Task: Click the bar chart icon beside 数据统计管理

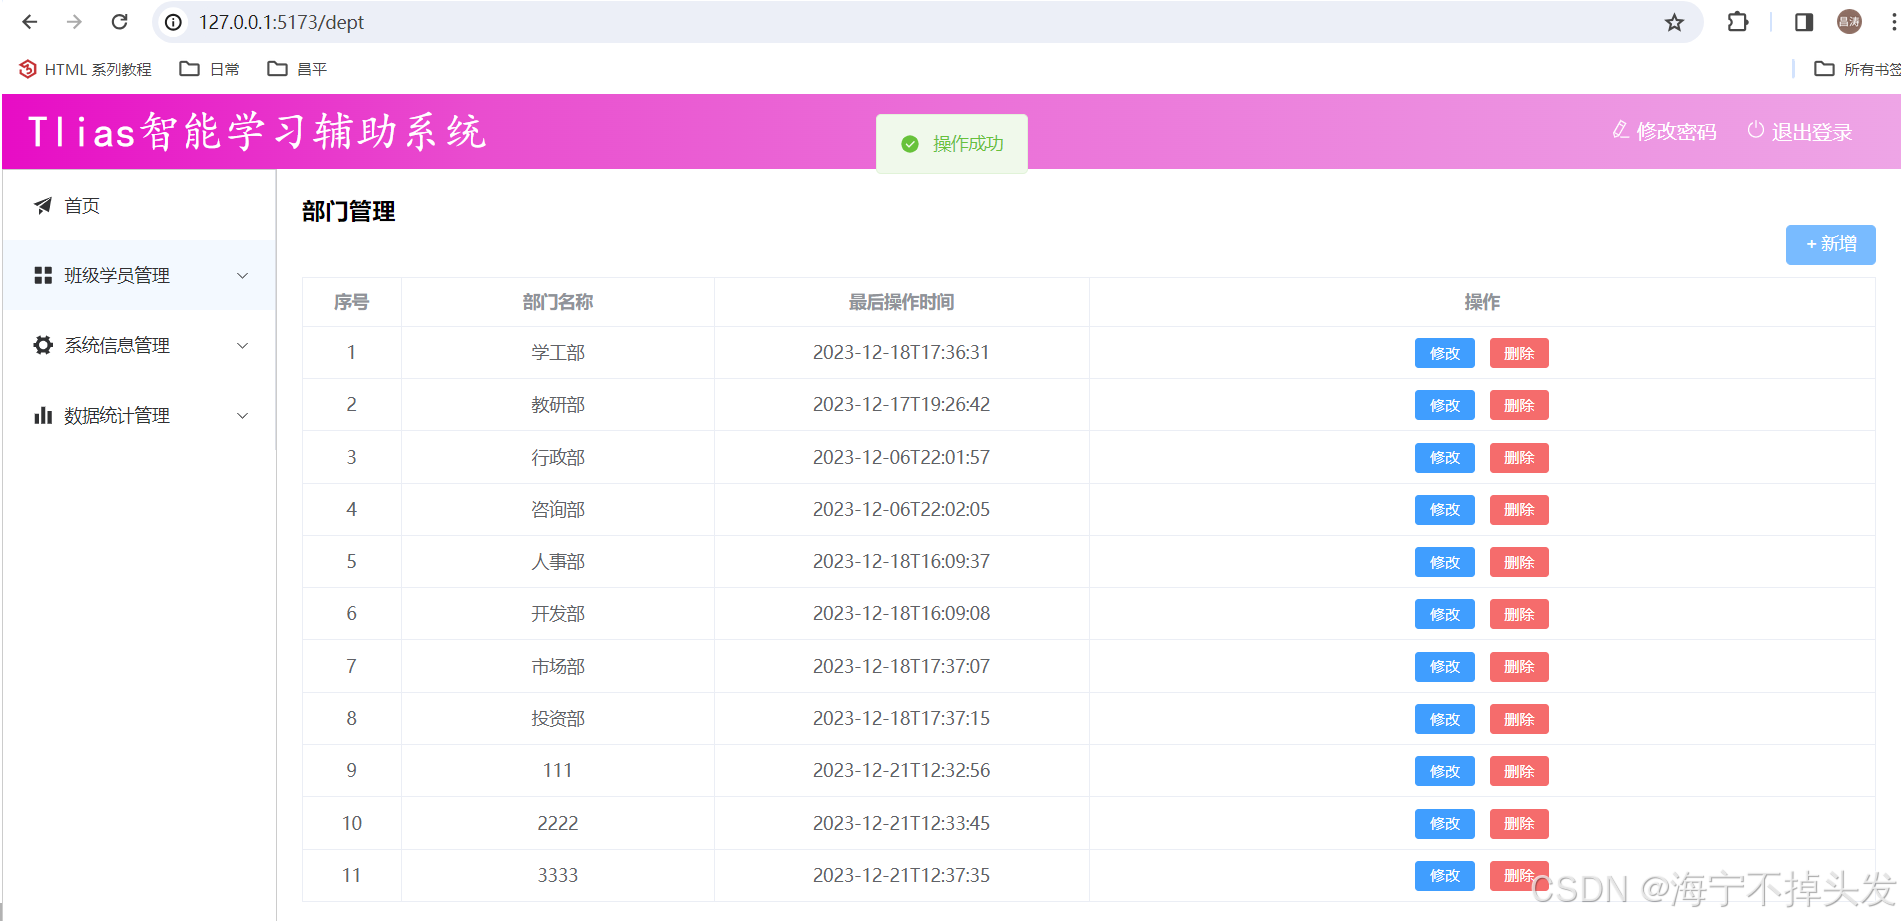Action: [43, 415]
